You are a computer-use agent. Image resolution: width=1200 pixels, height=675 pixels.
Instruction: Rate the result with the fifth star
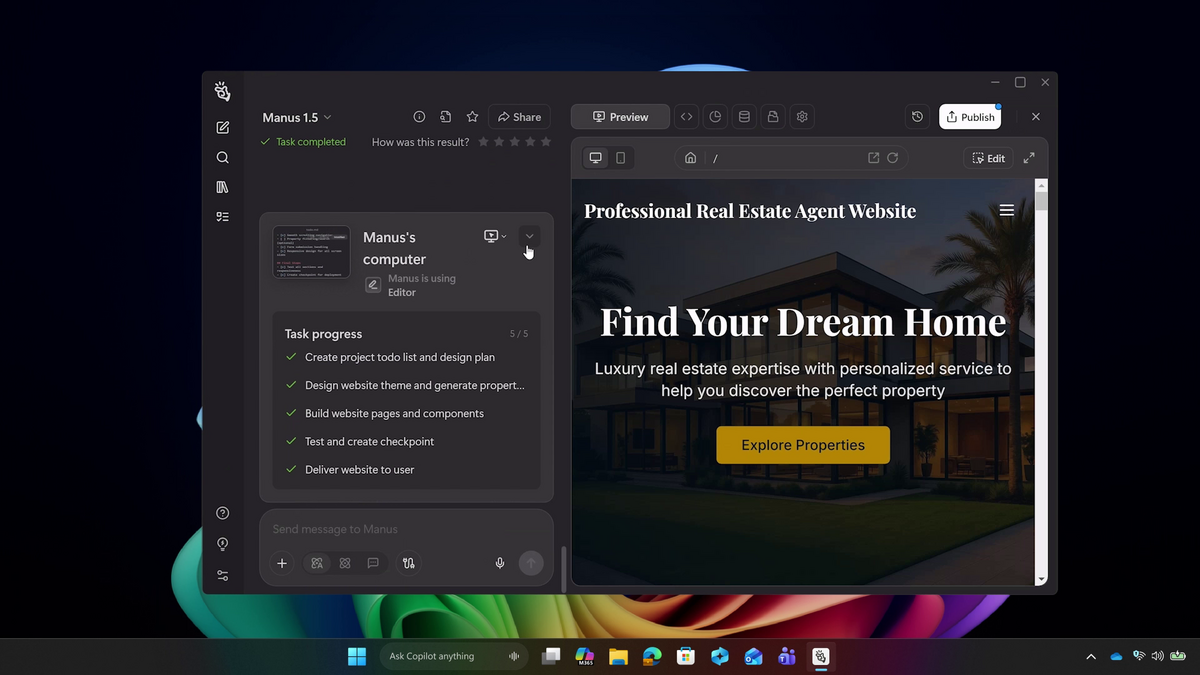tap(546, 142)
